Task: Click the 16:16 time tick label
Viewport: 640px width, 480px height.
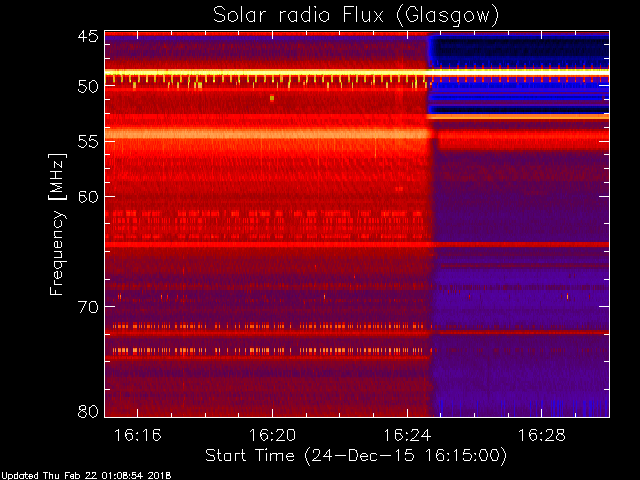Action: [x=138, y=435]
